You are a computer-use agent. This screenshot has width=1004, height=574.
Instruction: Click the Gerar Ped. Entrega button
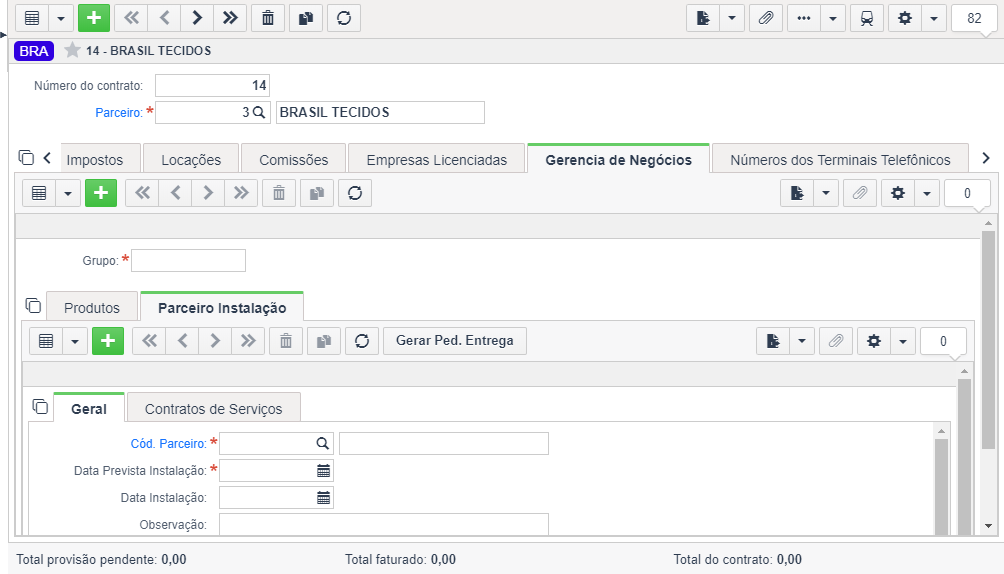[455, 341]
